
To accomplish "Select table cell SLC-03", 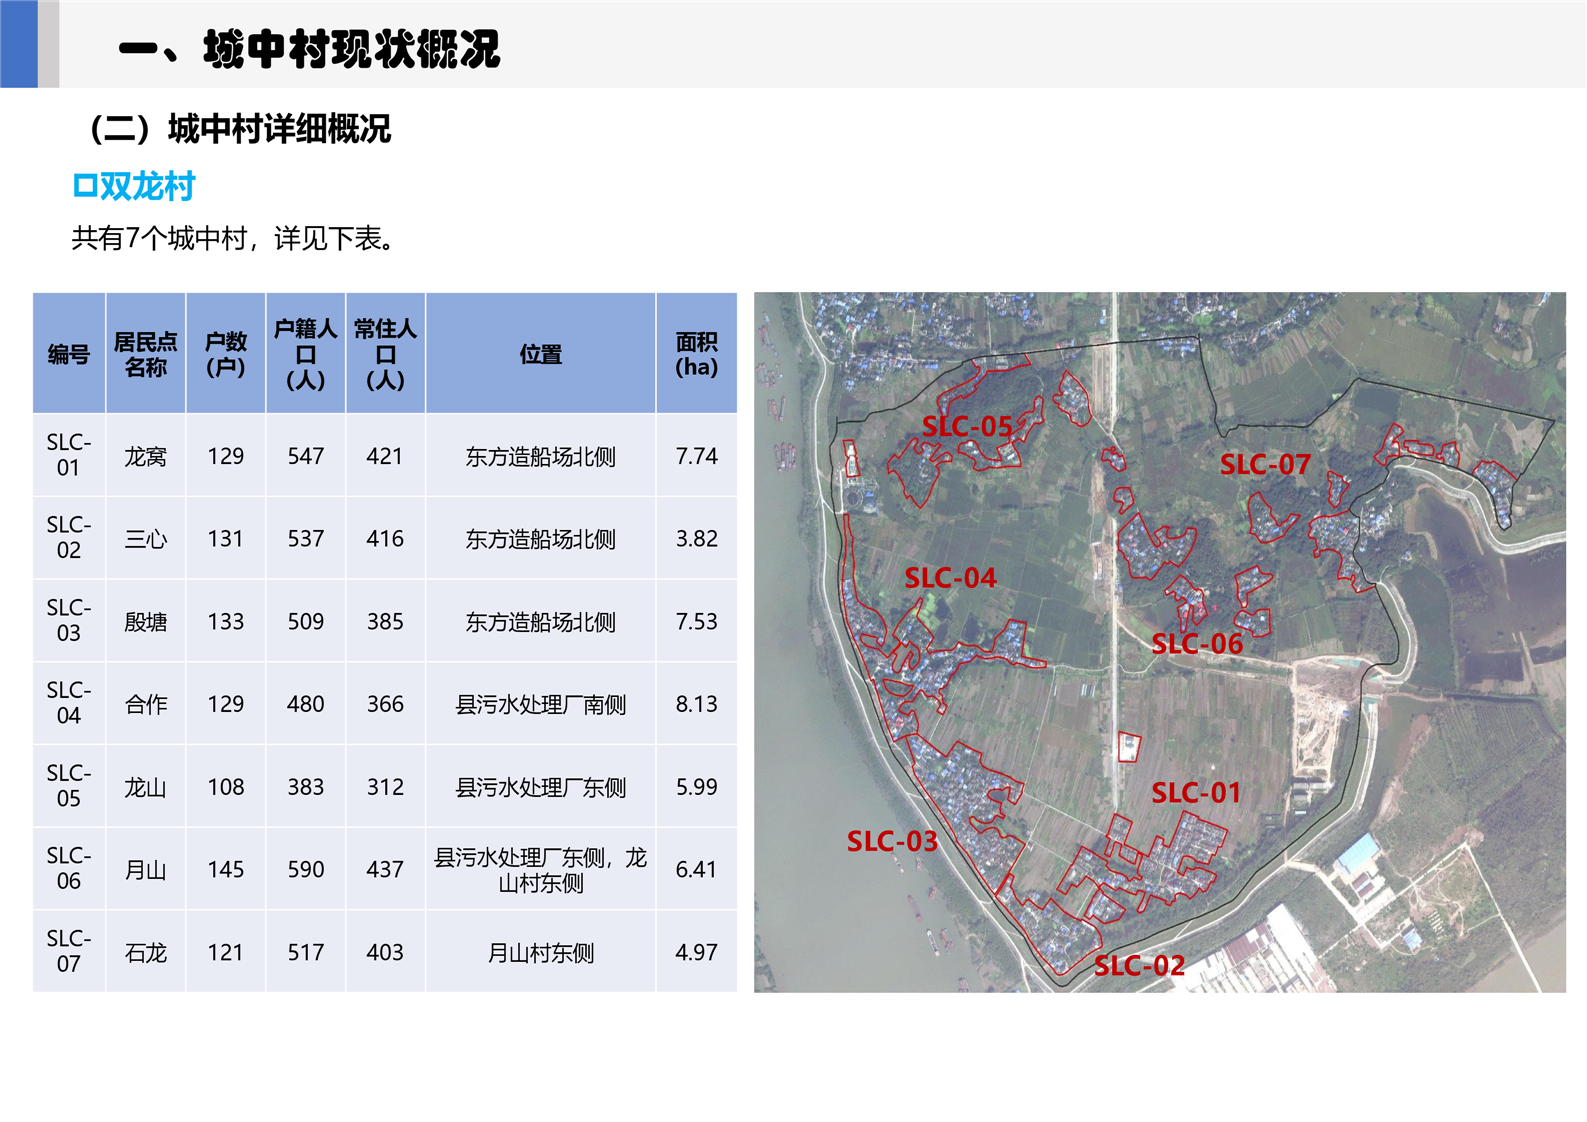I will (x=69, y=621).
